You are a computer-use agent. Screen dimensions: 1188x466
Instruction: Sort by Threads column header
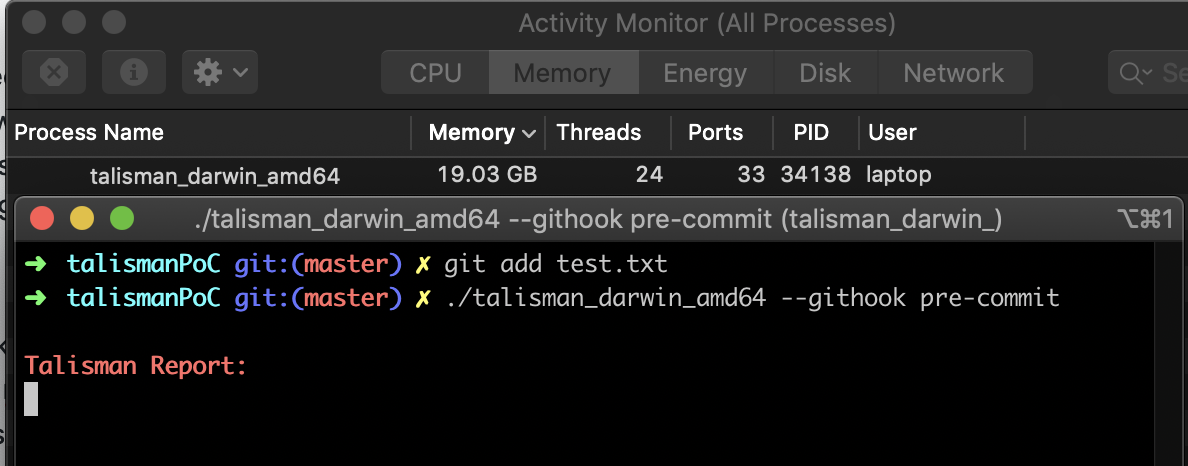click(x=599, y=133)
